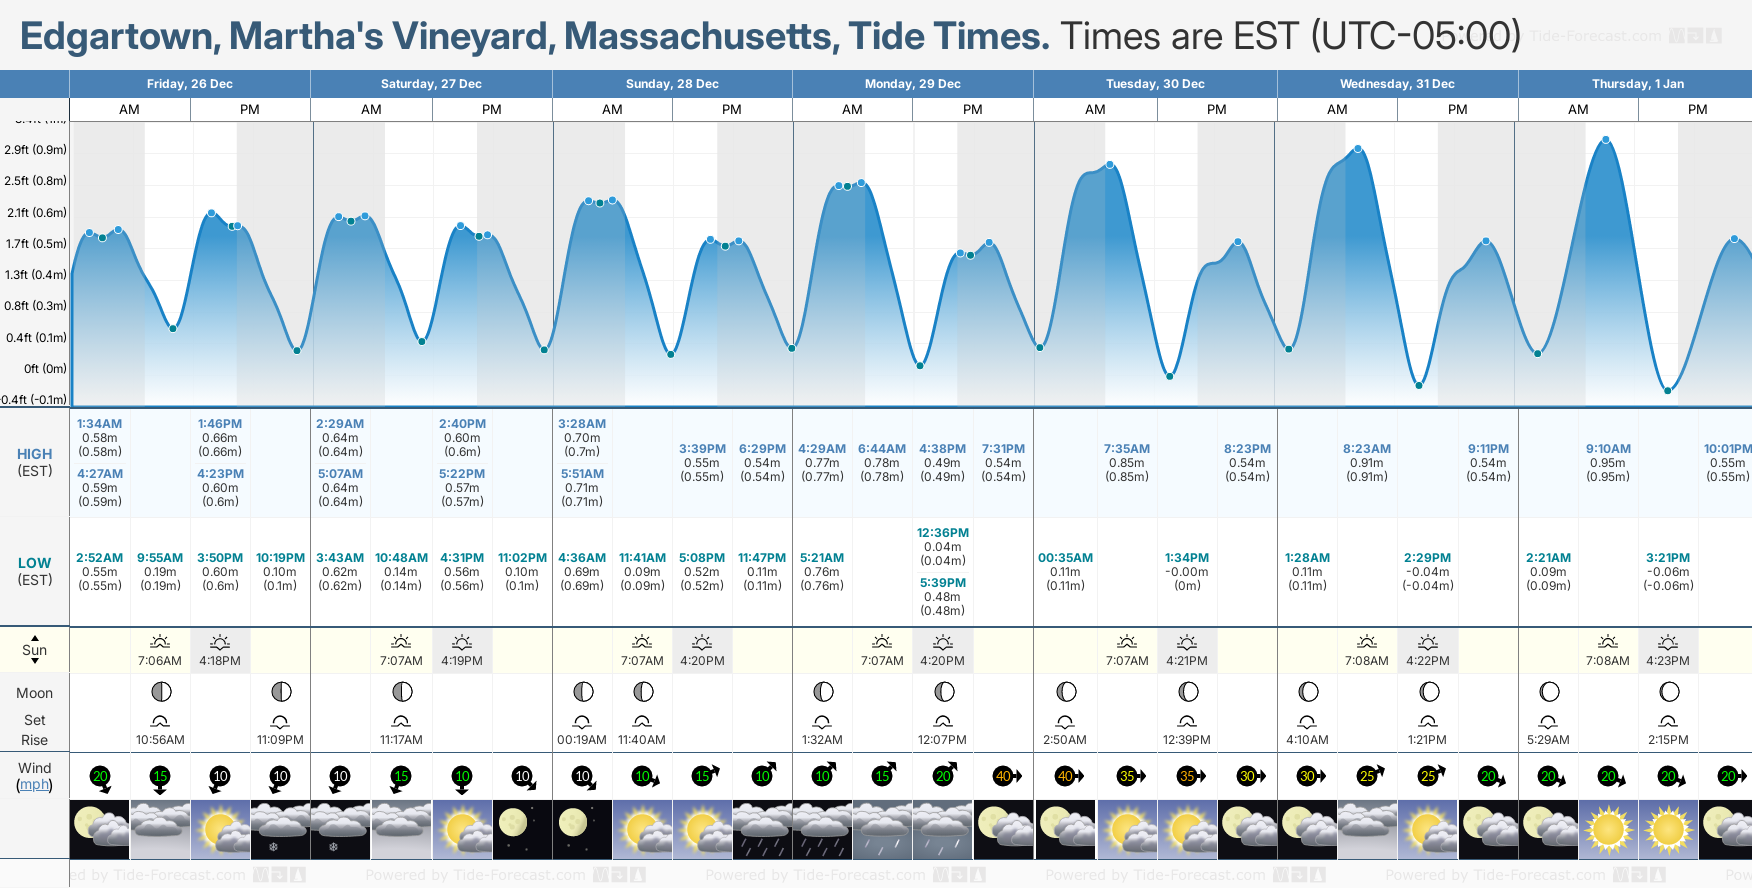Click Thursday's lowest tide point on chart
The image size is (1752, 888).
pos(1667,390)
